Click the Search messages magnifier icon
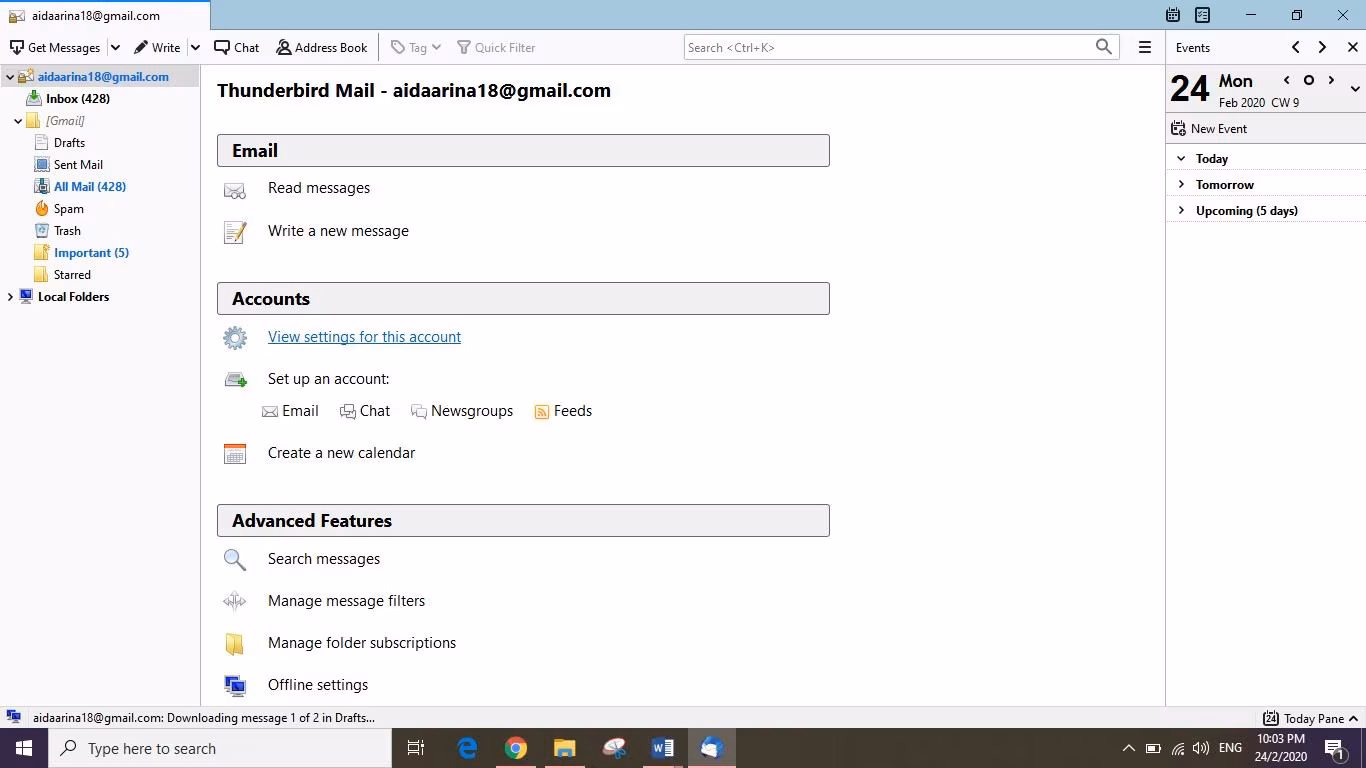The width and height of the screenshot is (1366, 768). [x=235, y=560]
